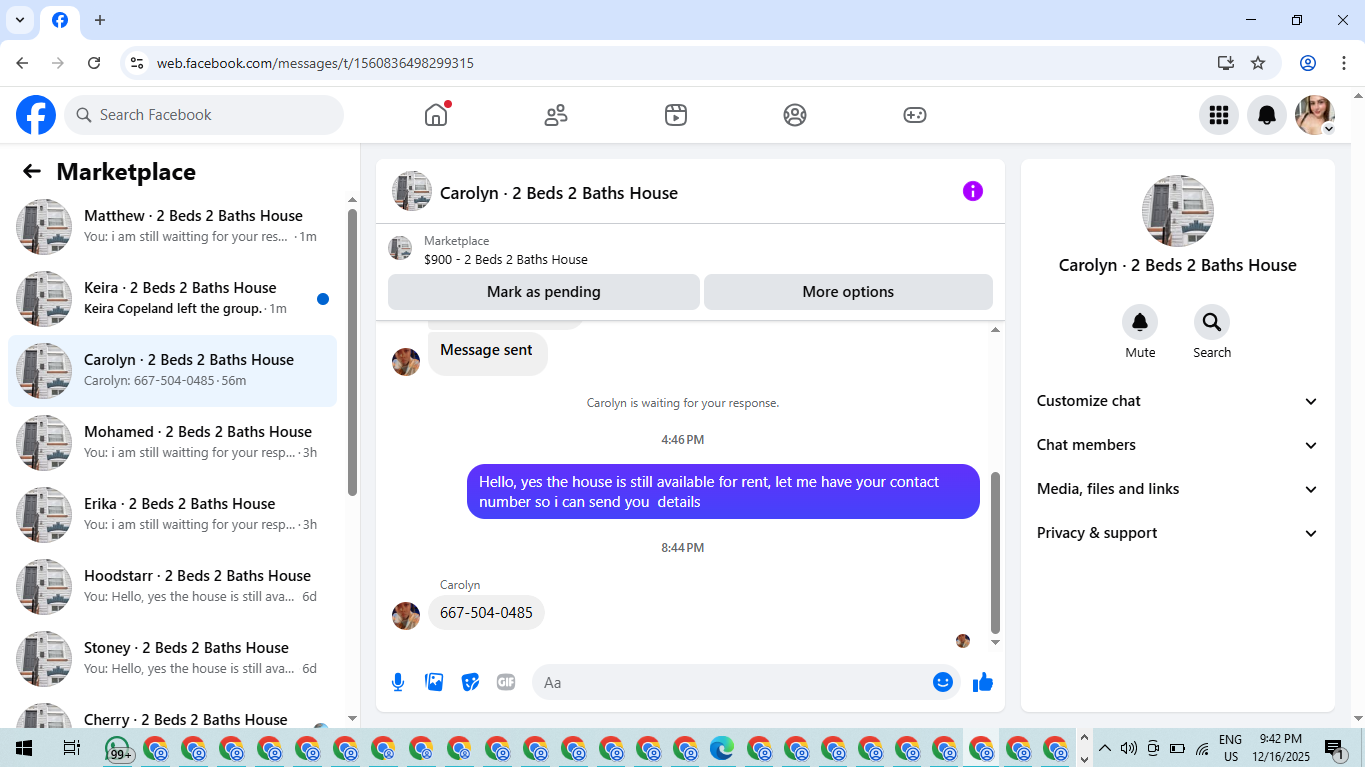Click the Search Facebook field
The width and height of the screenshot is (1365, 767).
[x=204, y=115]
